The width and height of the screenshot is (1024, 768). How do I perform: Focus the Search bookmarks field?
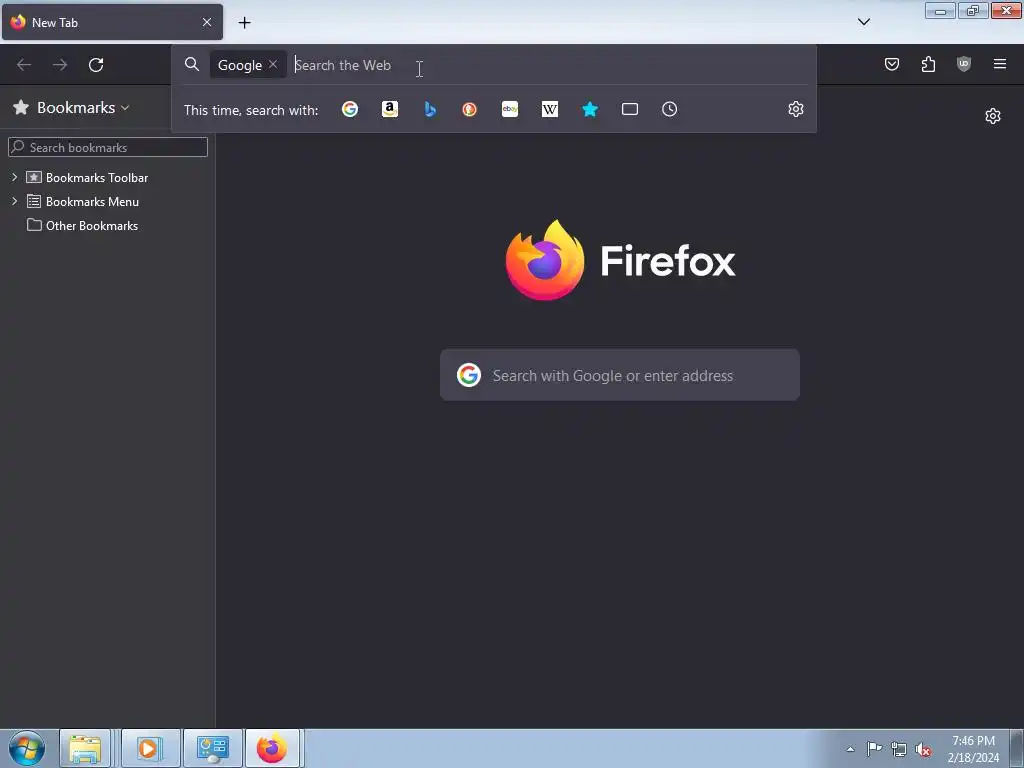[x=108, y=147]
